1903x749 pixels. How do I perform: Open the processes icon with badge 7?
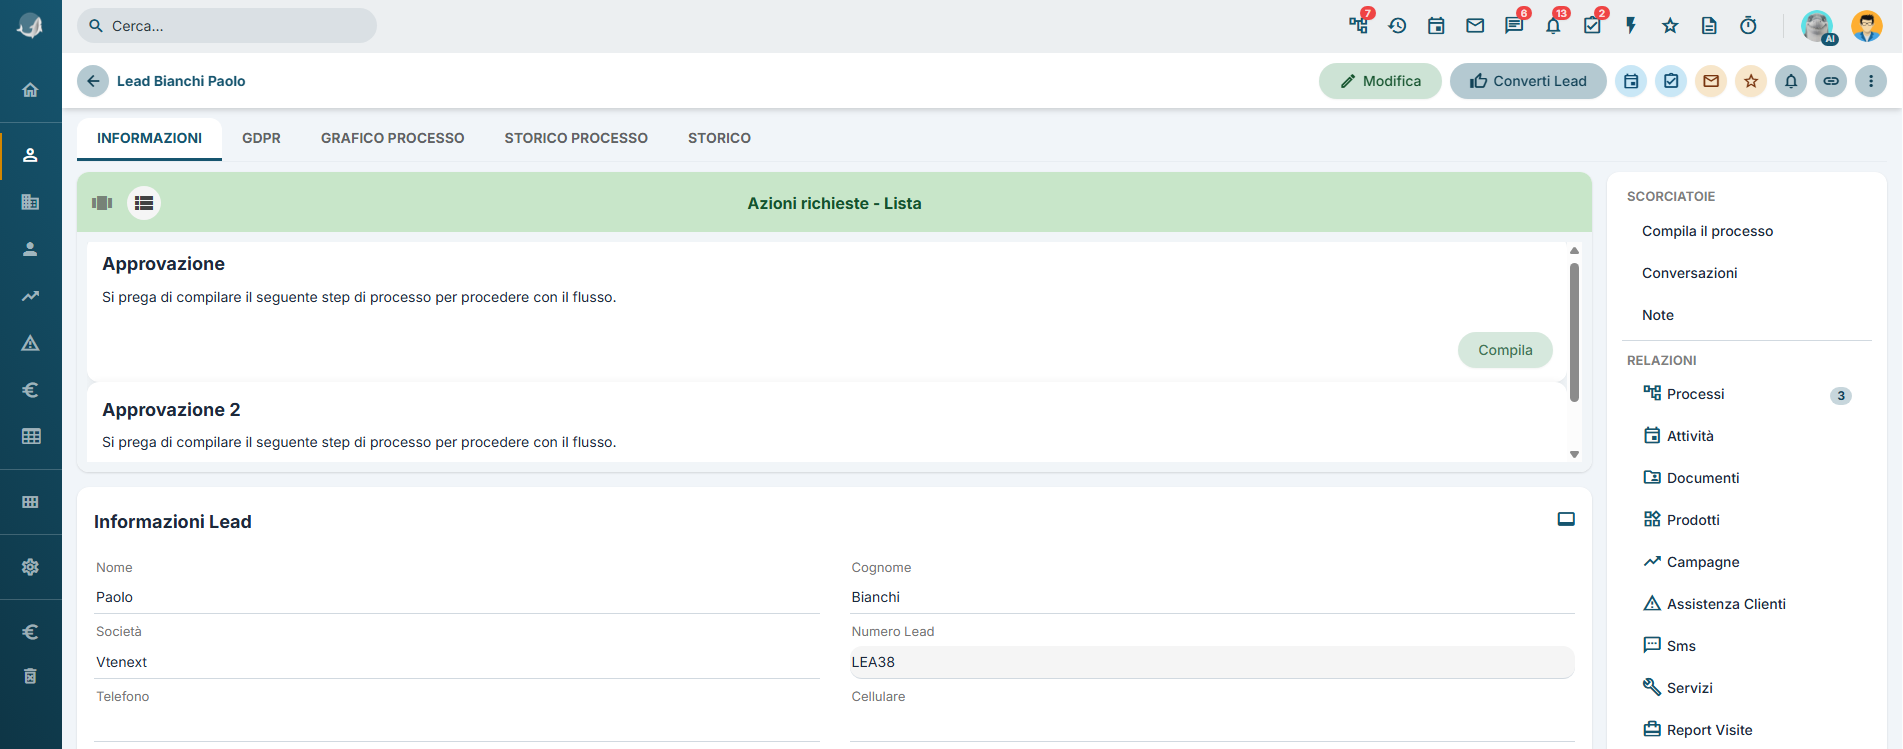pos(1358,26)
